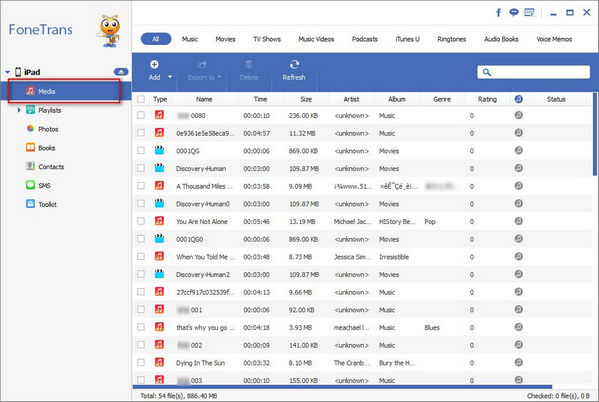Screen dimensions: 599x402
Task: Click the sync column header icon
Action: (518, 99)
